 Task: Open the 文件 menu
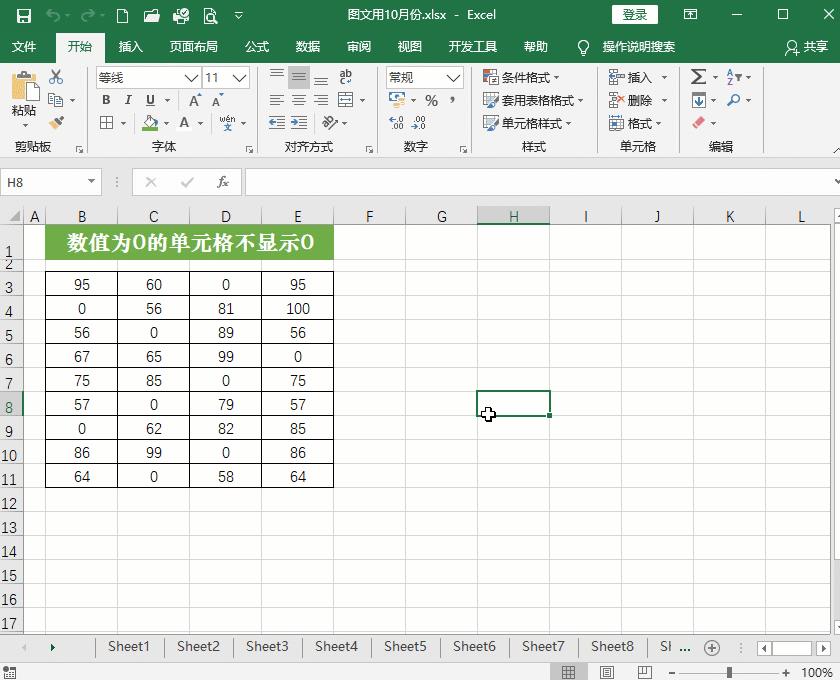click(25, 46)
